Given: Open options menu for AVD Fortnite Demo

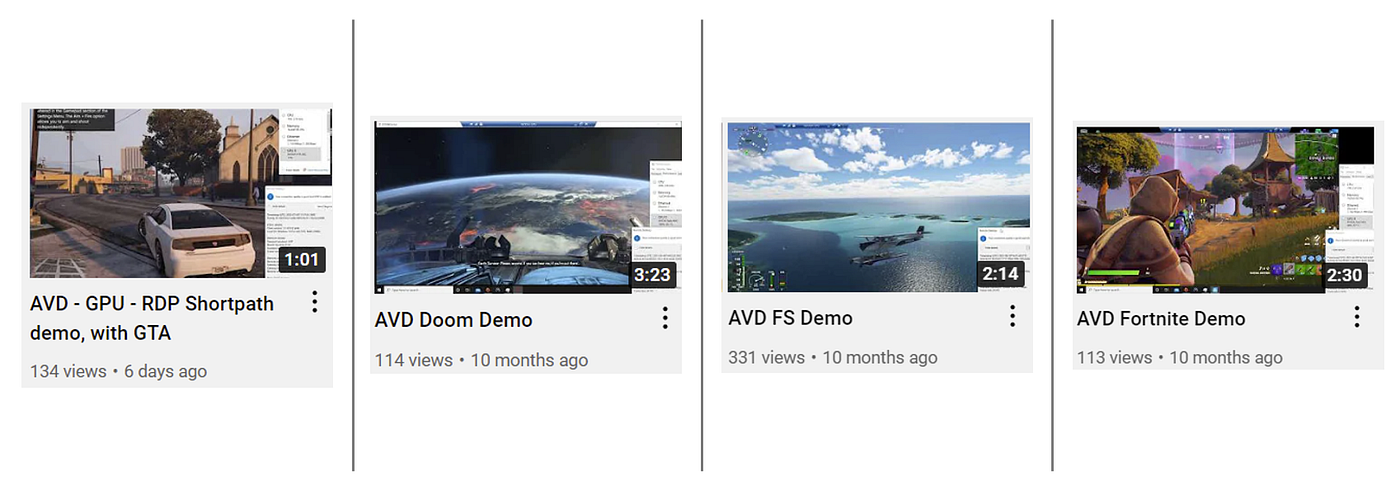Looking at the screenshot, I should tap(1357, 317).
